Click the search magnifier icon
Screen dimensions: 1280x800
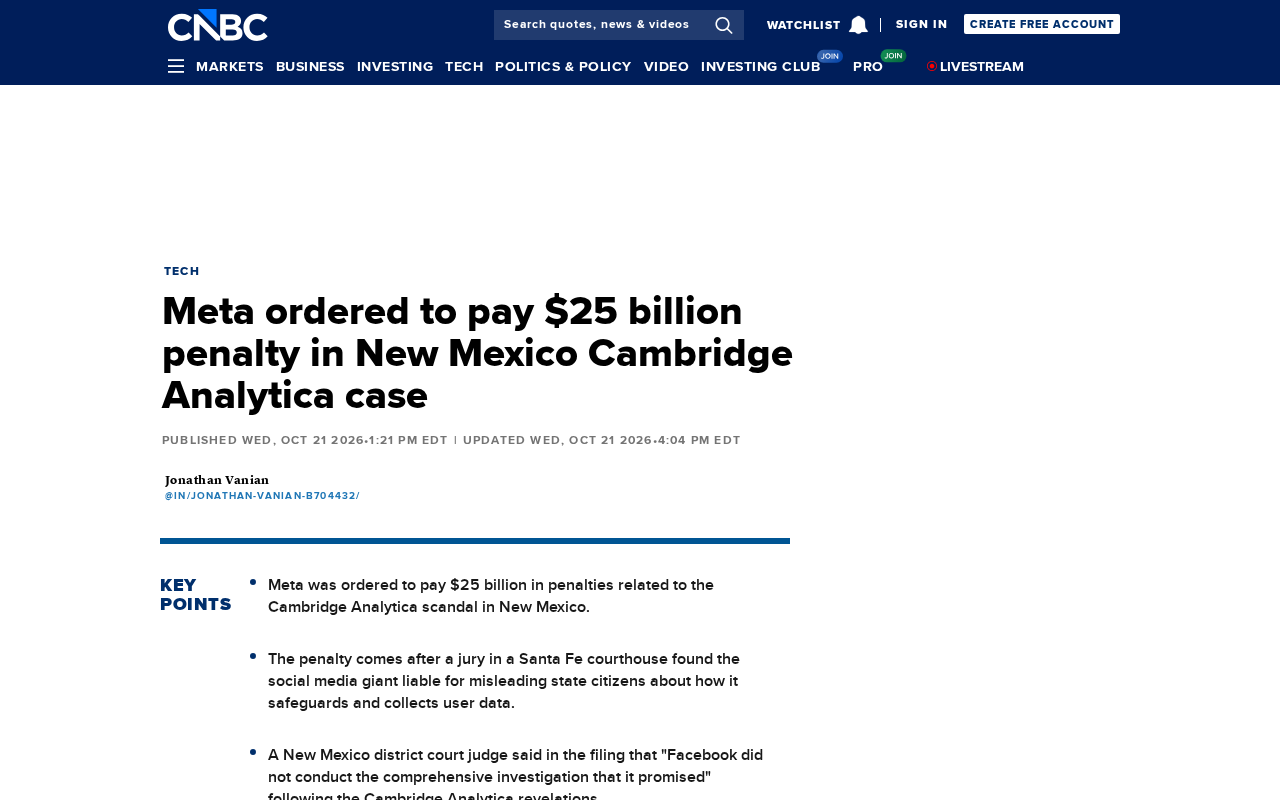(724, 25)
